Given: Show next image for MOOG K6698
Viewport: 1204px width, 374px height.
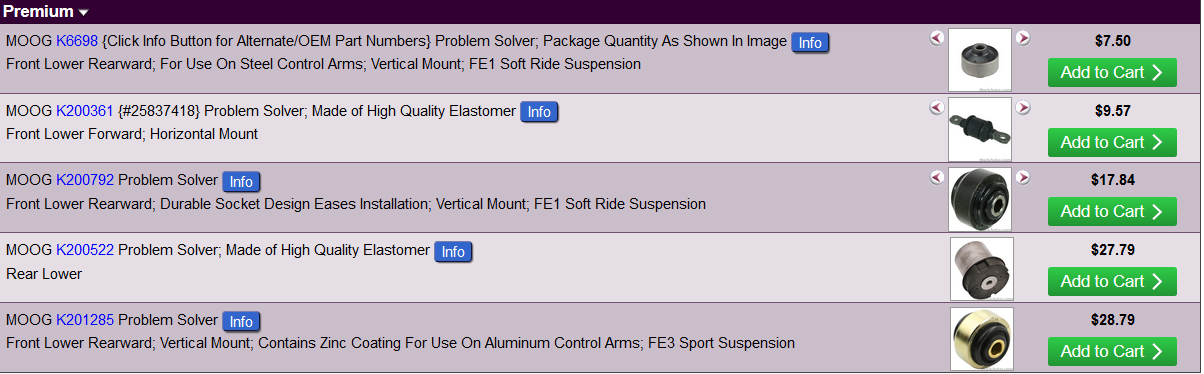Looking at the screenshot, I should [x=1023, y=38].
